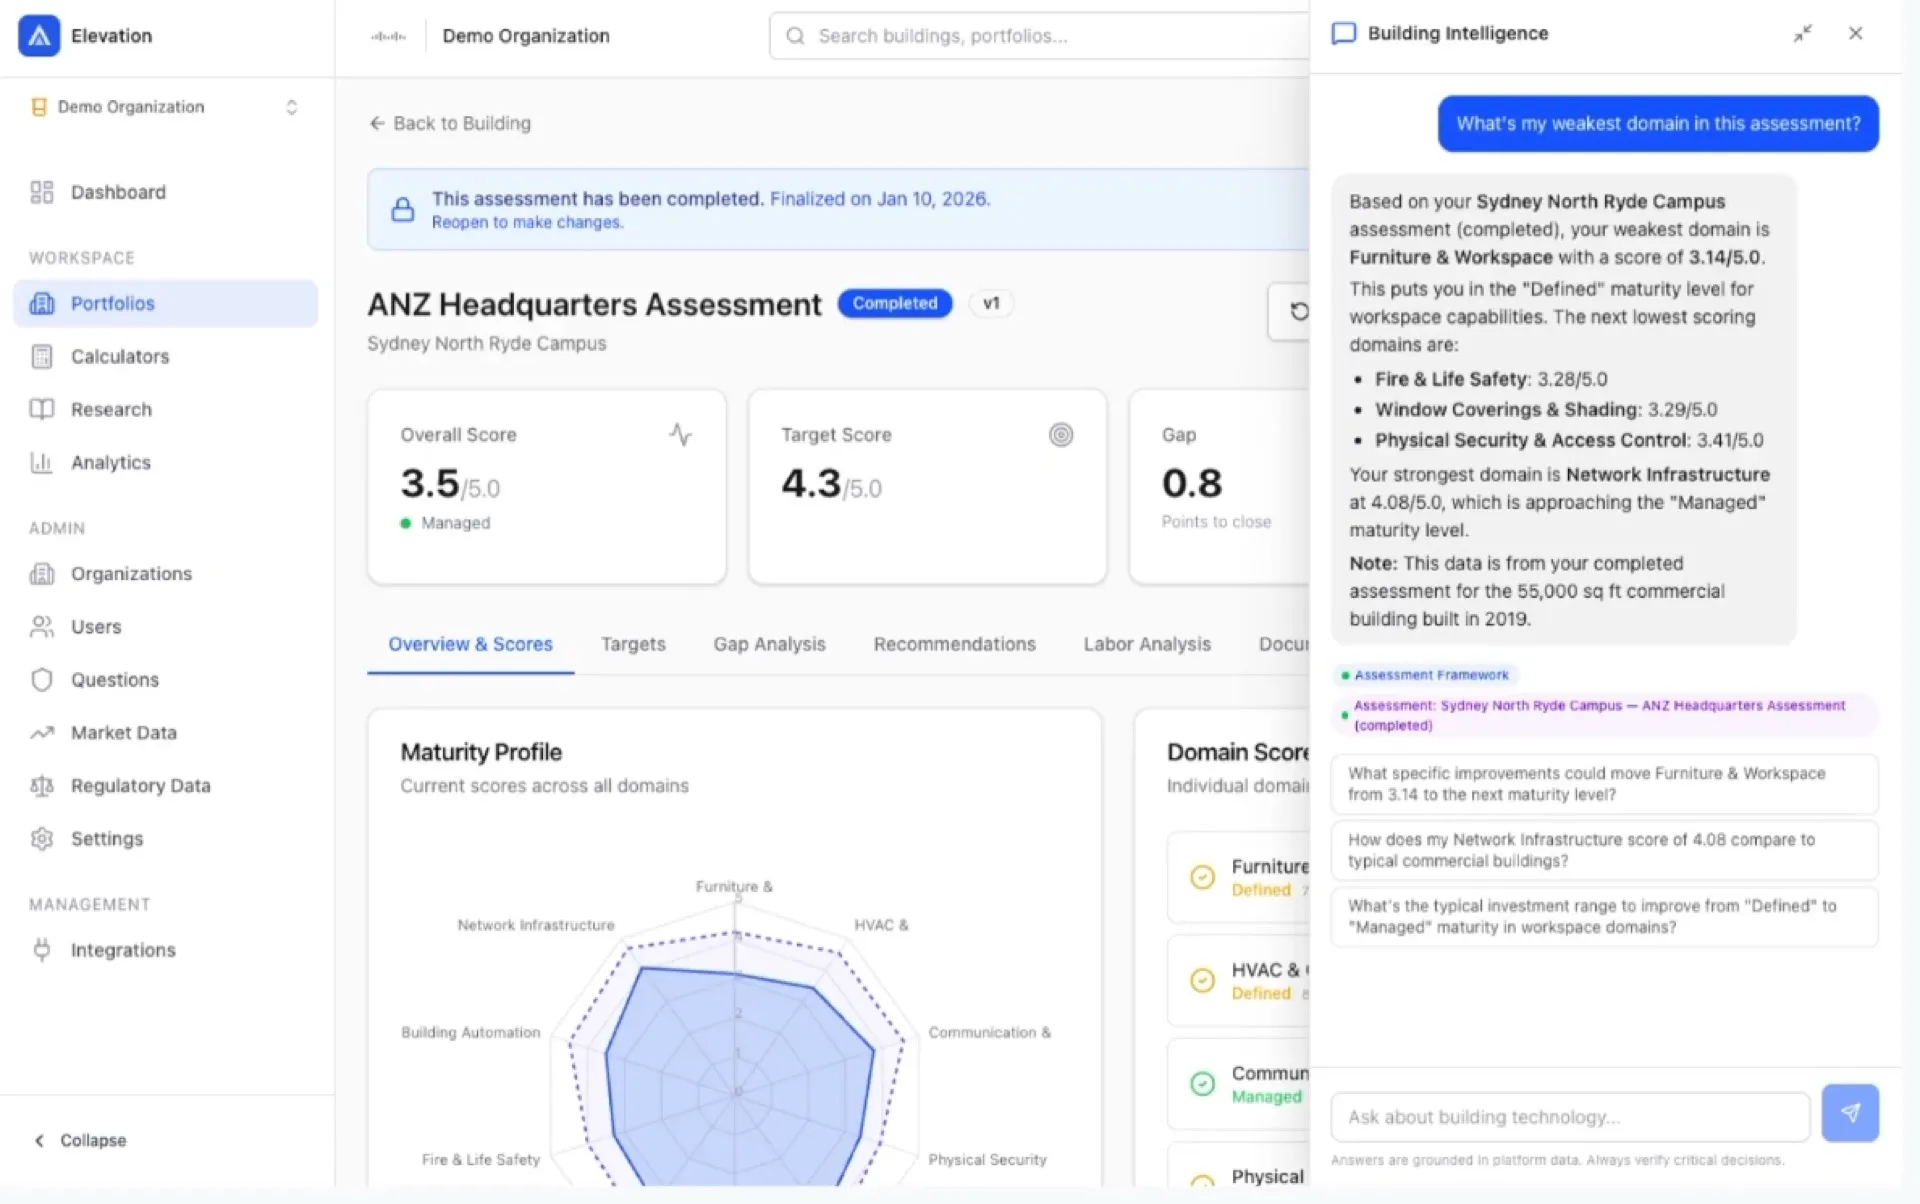Open the Recommendations tab

coord(954,644)
